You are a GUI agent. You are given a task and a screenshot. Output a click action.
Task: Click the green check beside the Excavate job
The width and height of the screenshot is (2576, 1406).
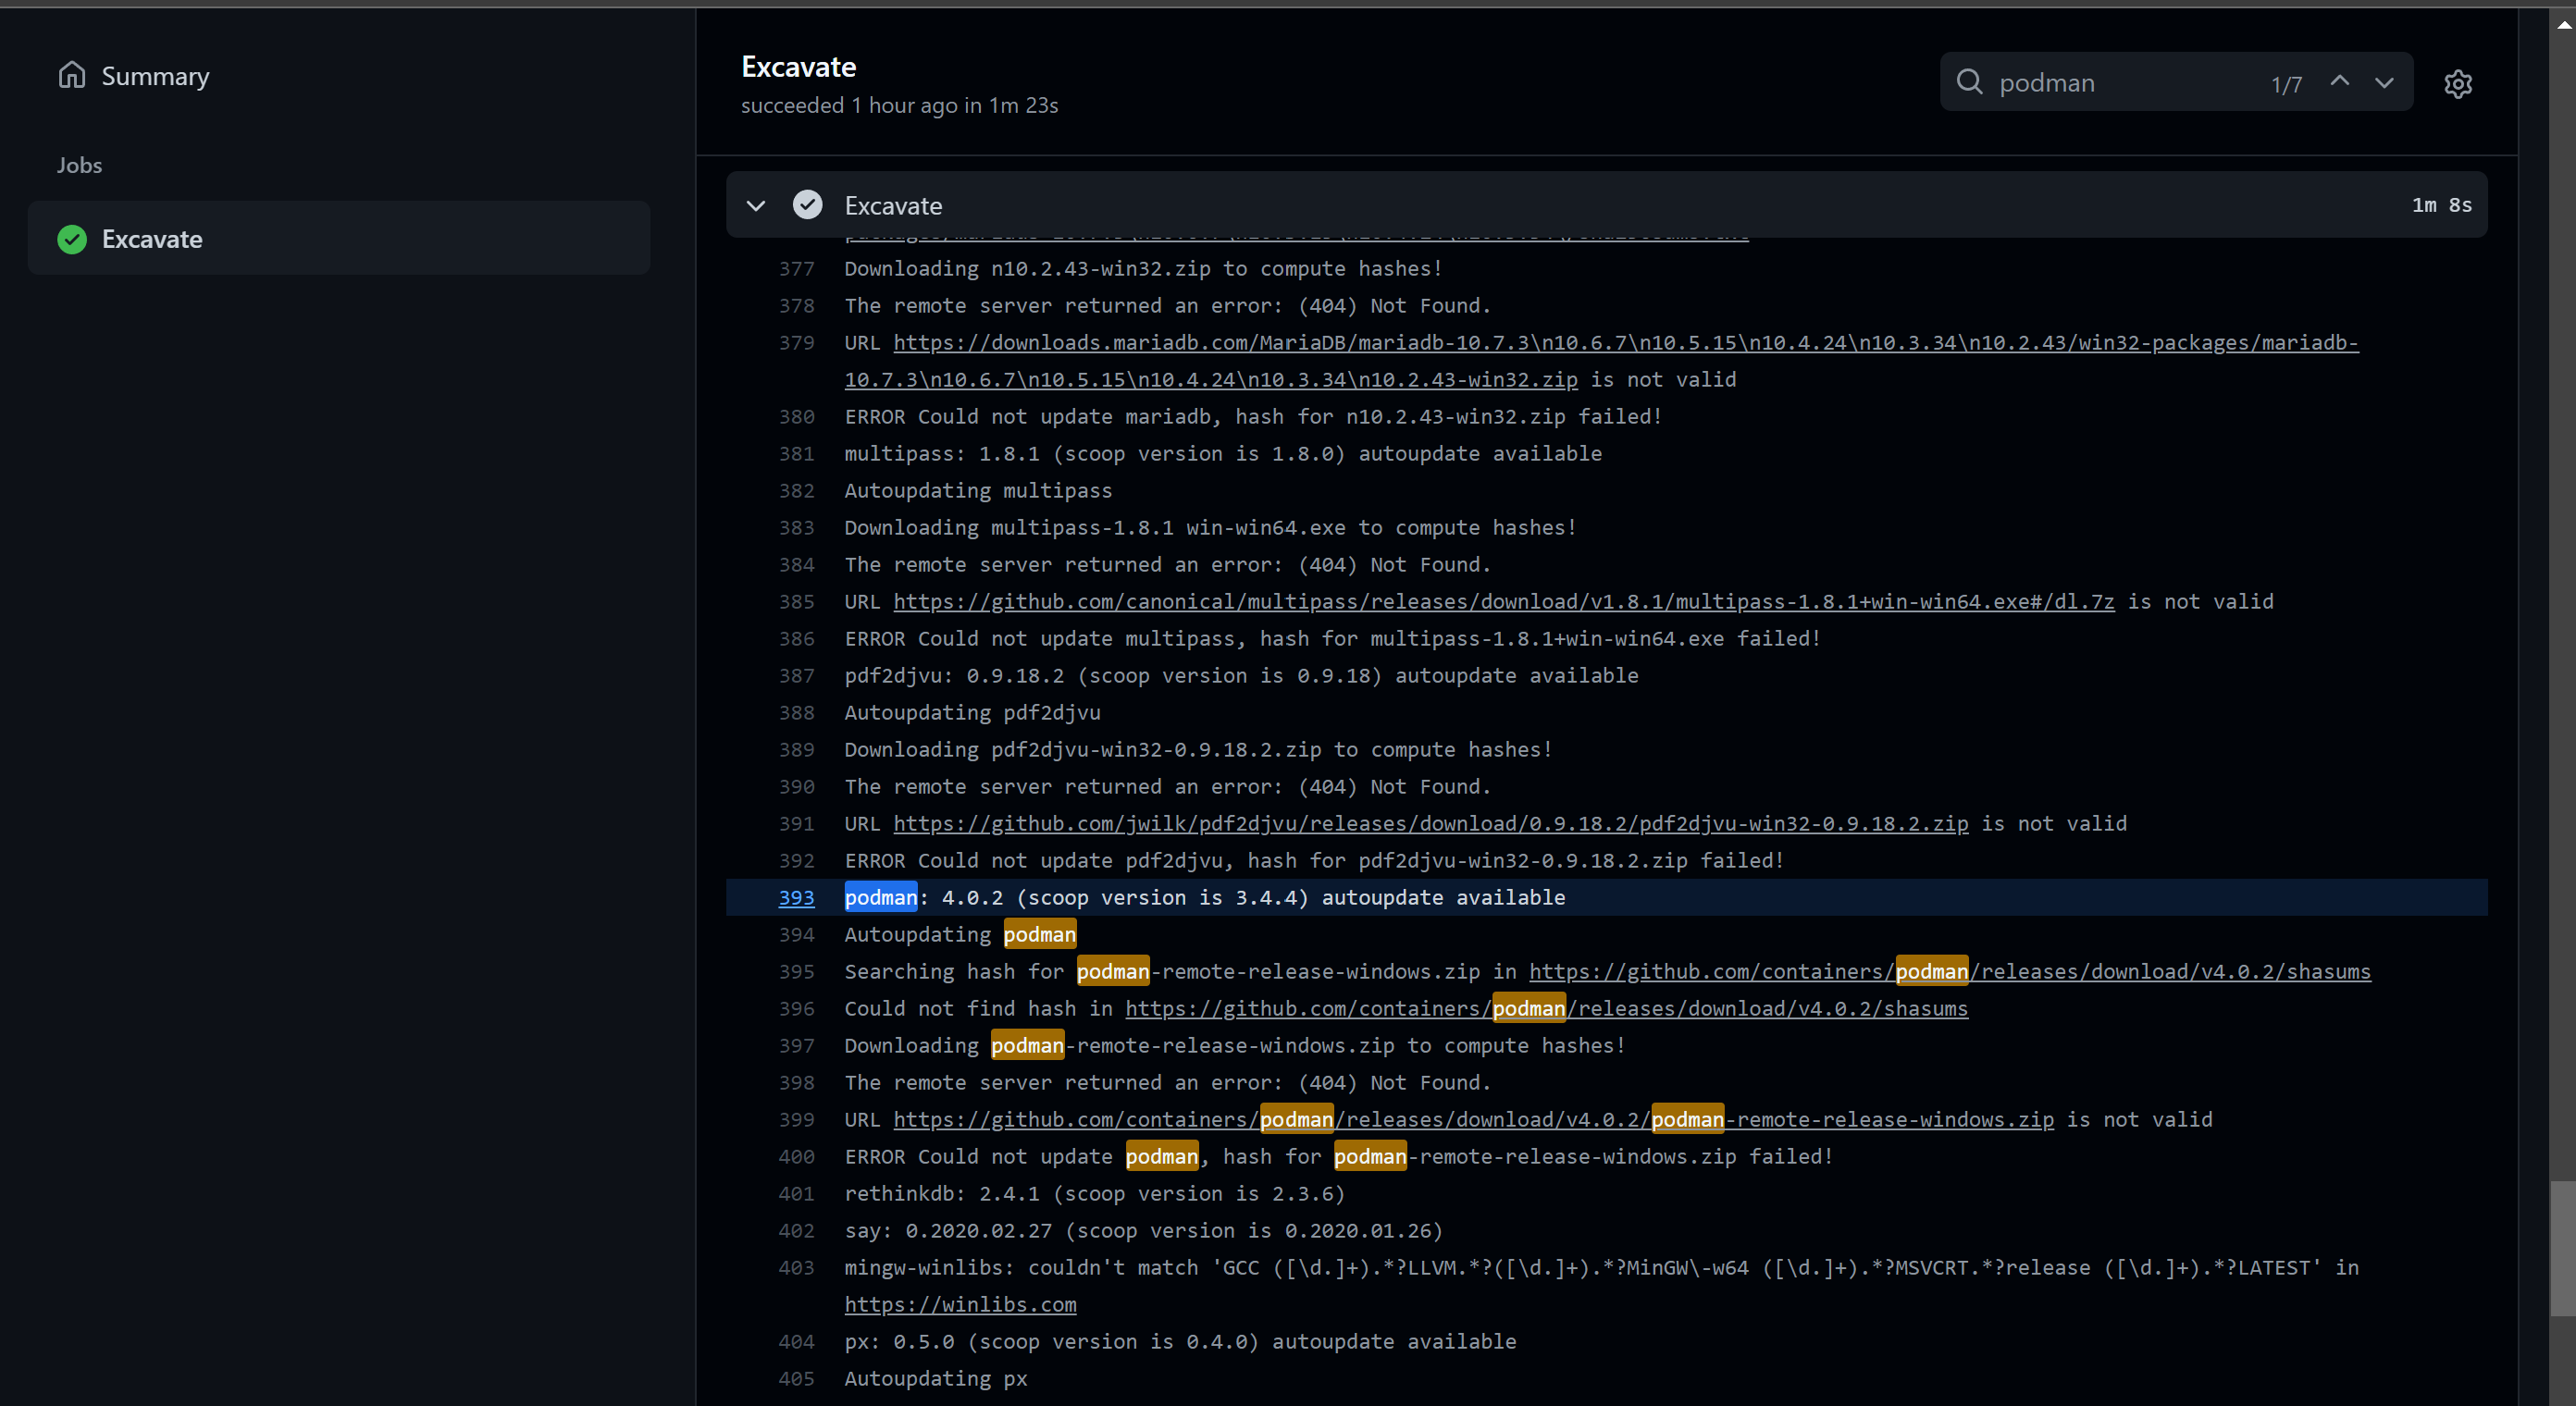coord(71,239)
